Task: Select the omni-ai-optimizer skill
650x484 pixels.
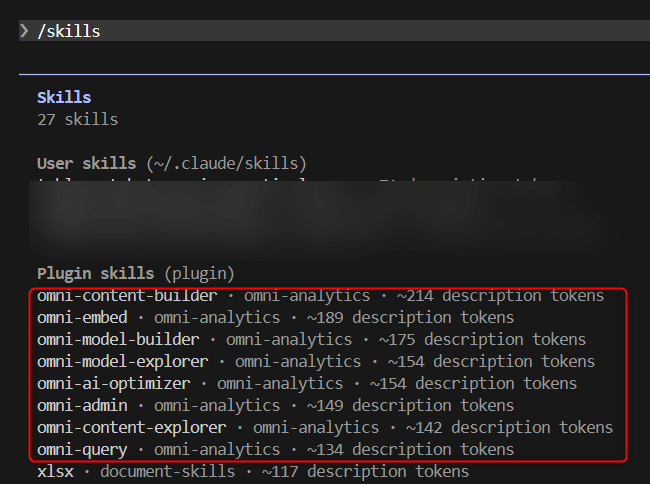Action: 113,383
